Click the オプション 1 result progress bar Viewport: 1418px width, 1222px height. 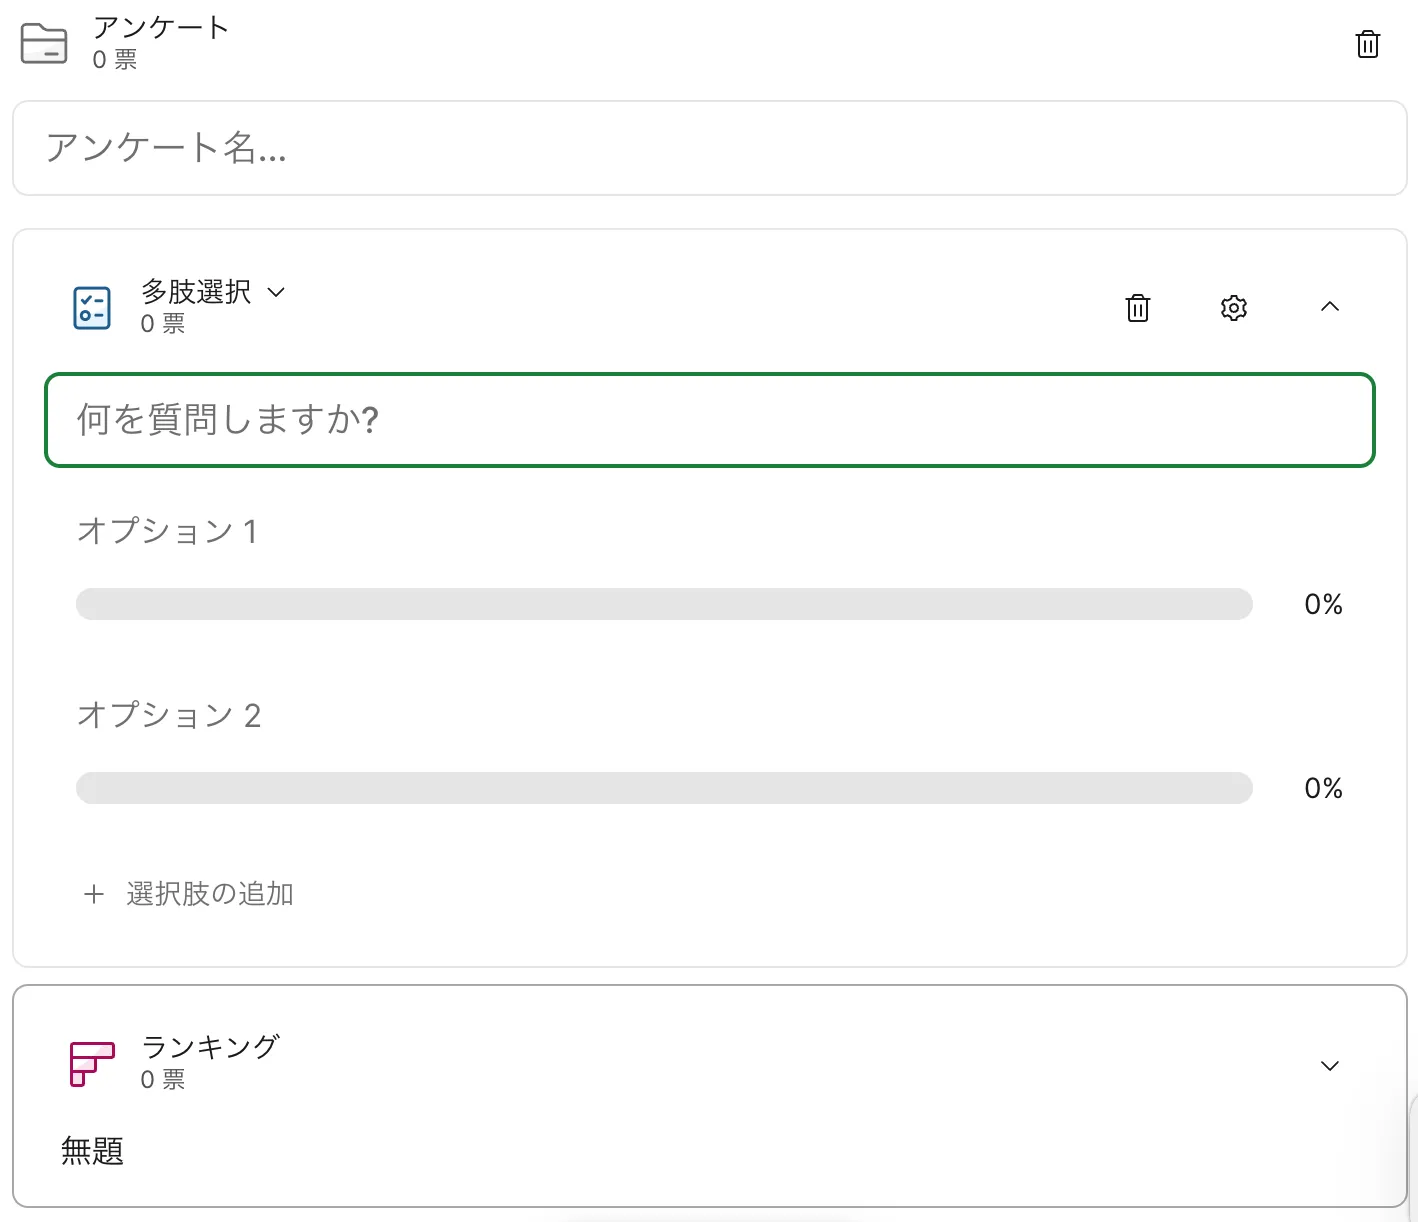[x=664, y=604]
